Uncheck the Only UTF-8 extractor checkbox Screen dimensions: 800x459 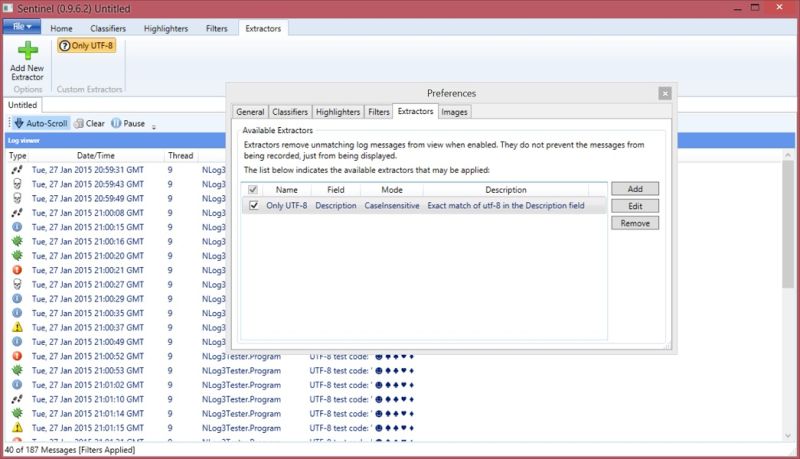pos(254,206)
